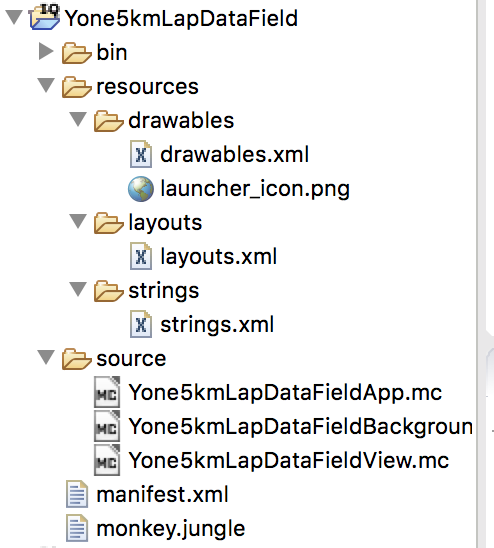Click the MC icon of Yone5kmLapDataFieldApp.mc
Screen dimensions: 494x548
click(x=107, y=392)
